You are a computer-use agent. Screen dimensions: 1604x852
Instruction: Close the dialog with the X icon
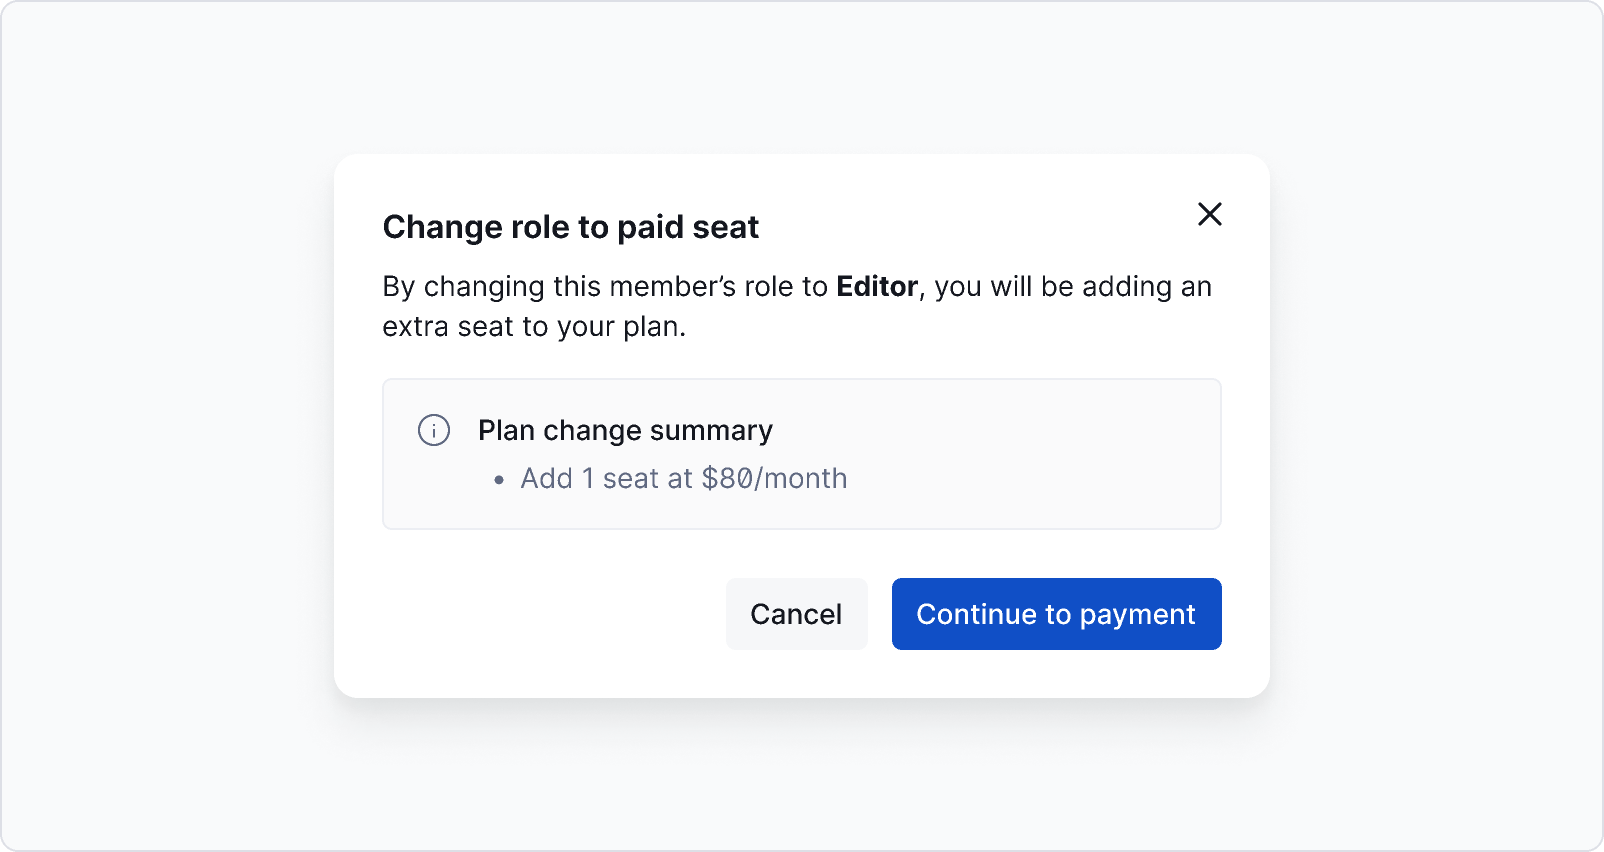[x=1210, y=214]
